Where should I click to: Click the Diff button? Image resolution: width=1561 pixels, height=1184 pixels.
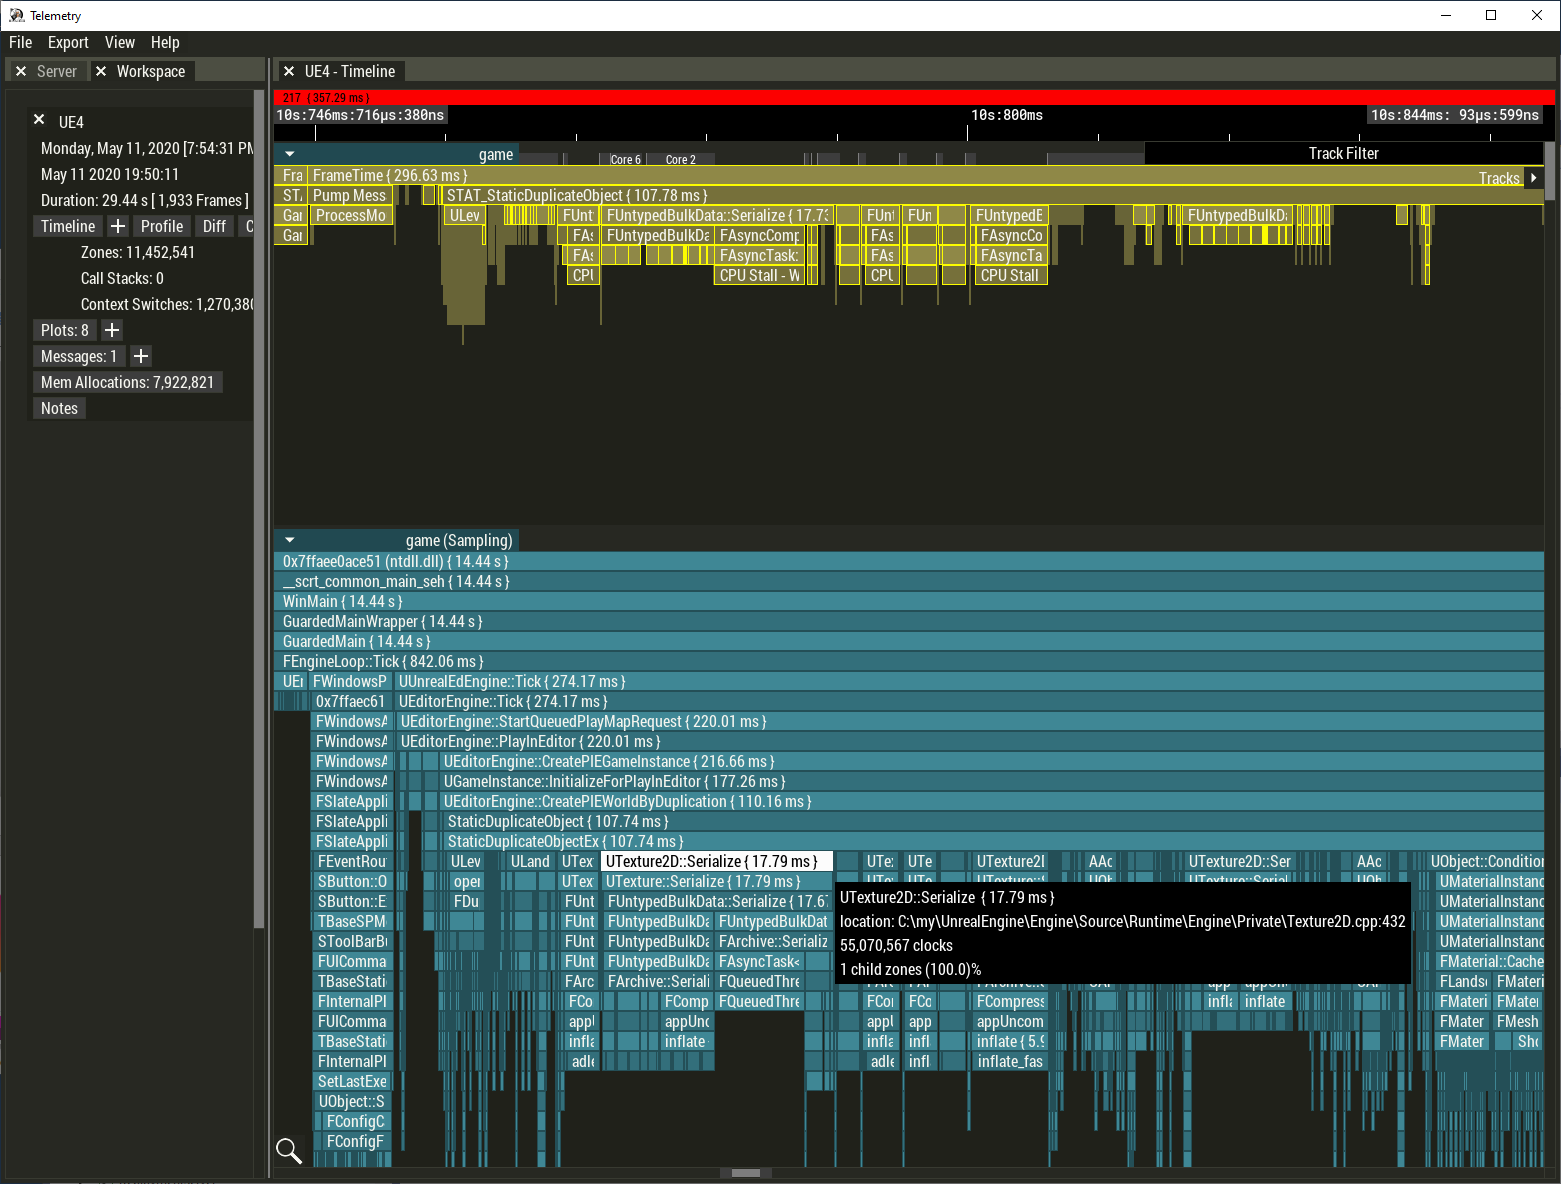[214, 226]
